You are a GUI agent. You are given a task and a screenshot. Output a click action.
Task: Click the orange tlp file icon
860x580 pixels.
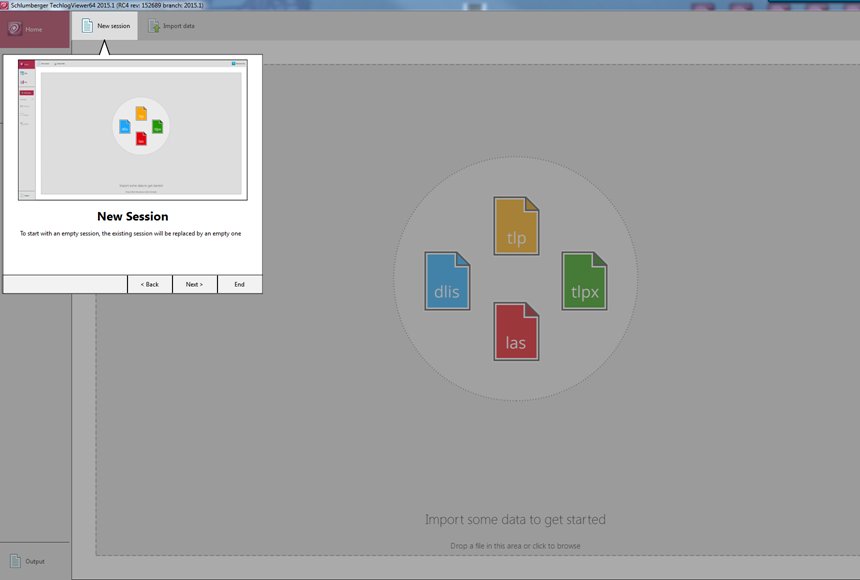tap(516, 226)
